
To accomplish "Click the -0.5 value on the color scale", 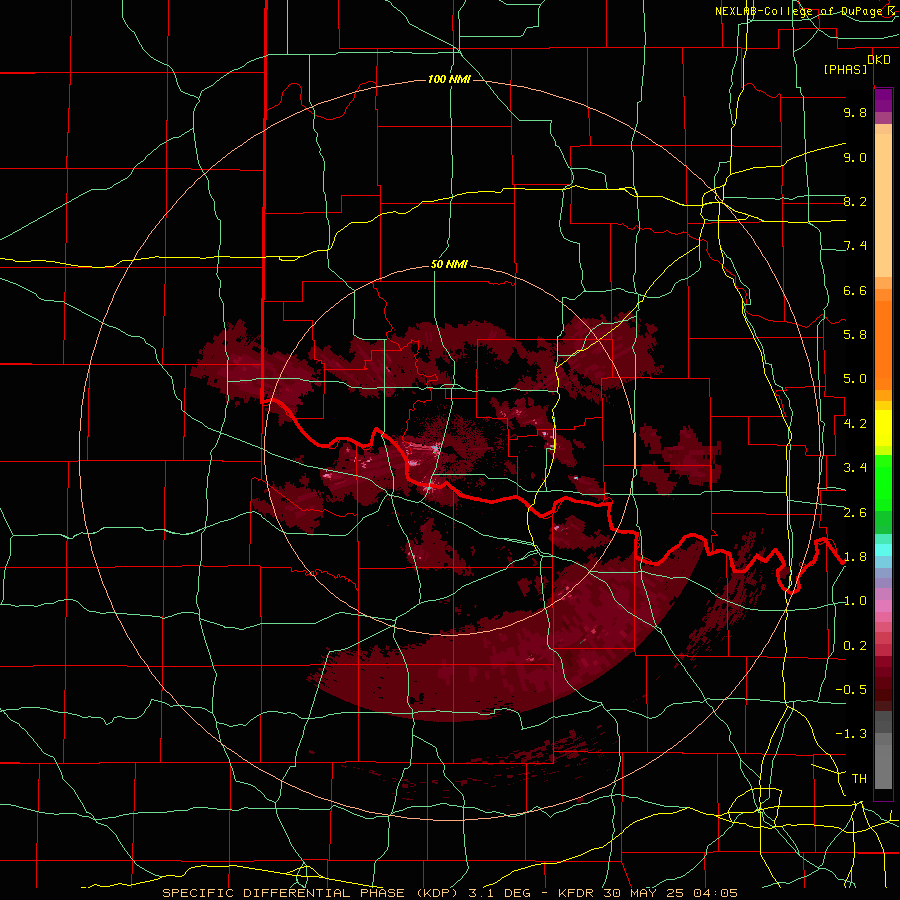I will coord(851,690).
